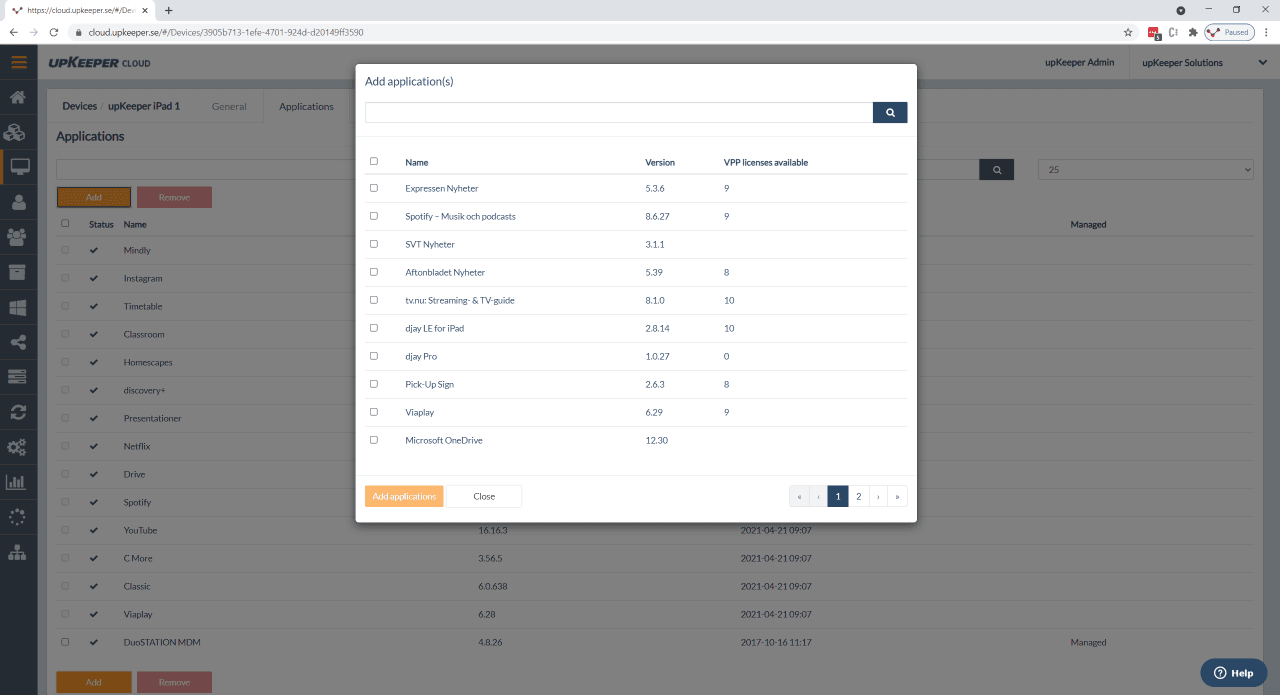Open the share sidebar icon
This screenshot has width=1280, height=695.
(18, 342)
